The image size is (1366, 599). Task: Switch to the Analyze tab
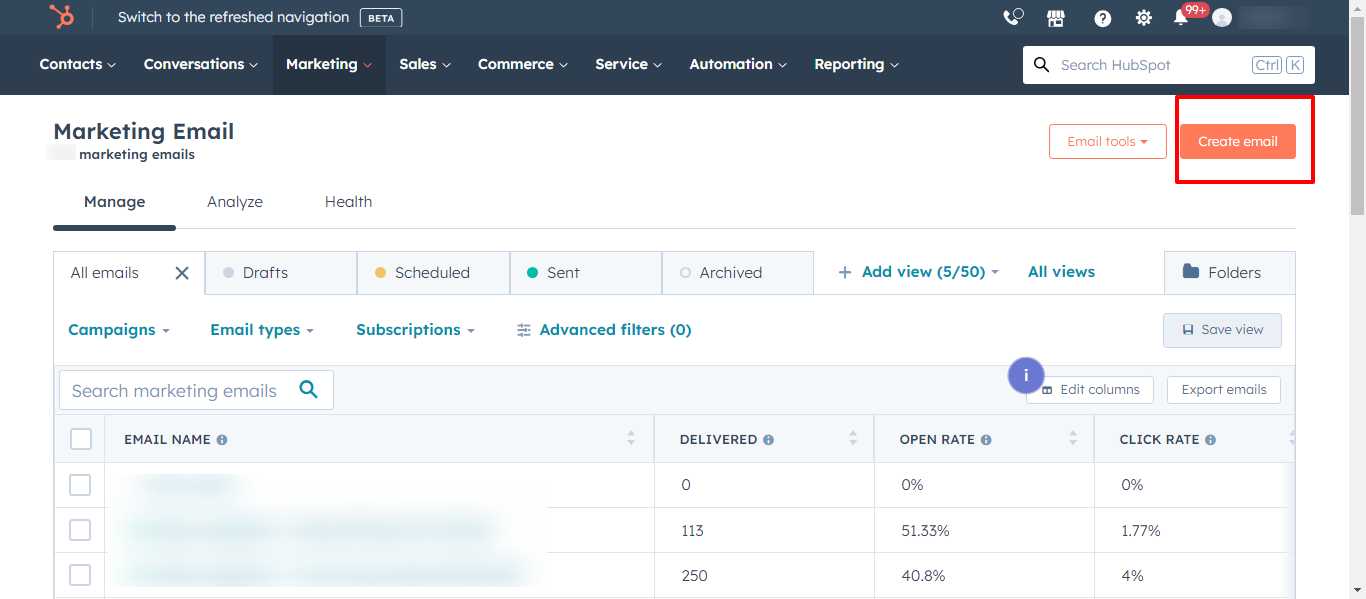235,202
